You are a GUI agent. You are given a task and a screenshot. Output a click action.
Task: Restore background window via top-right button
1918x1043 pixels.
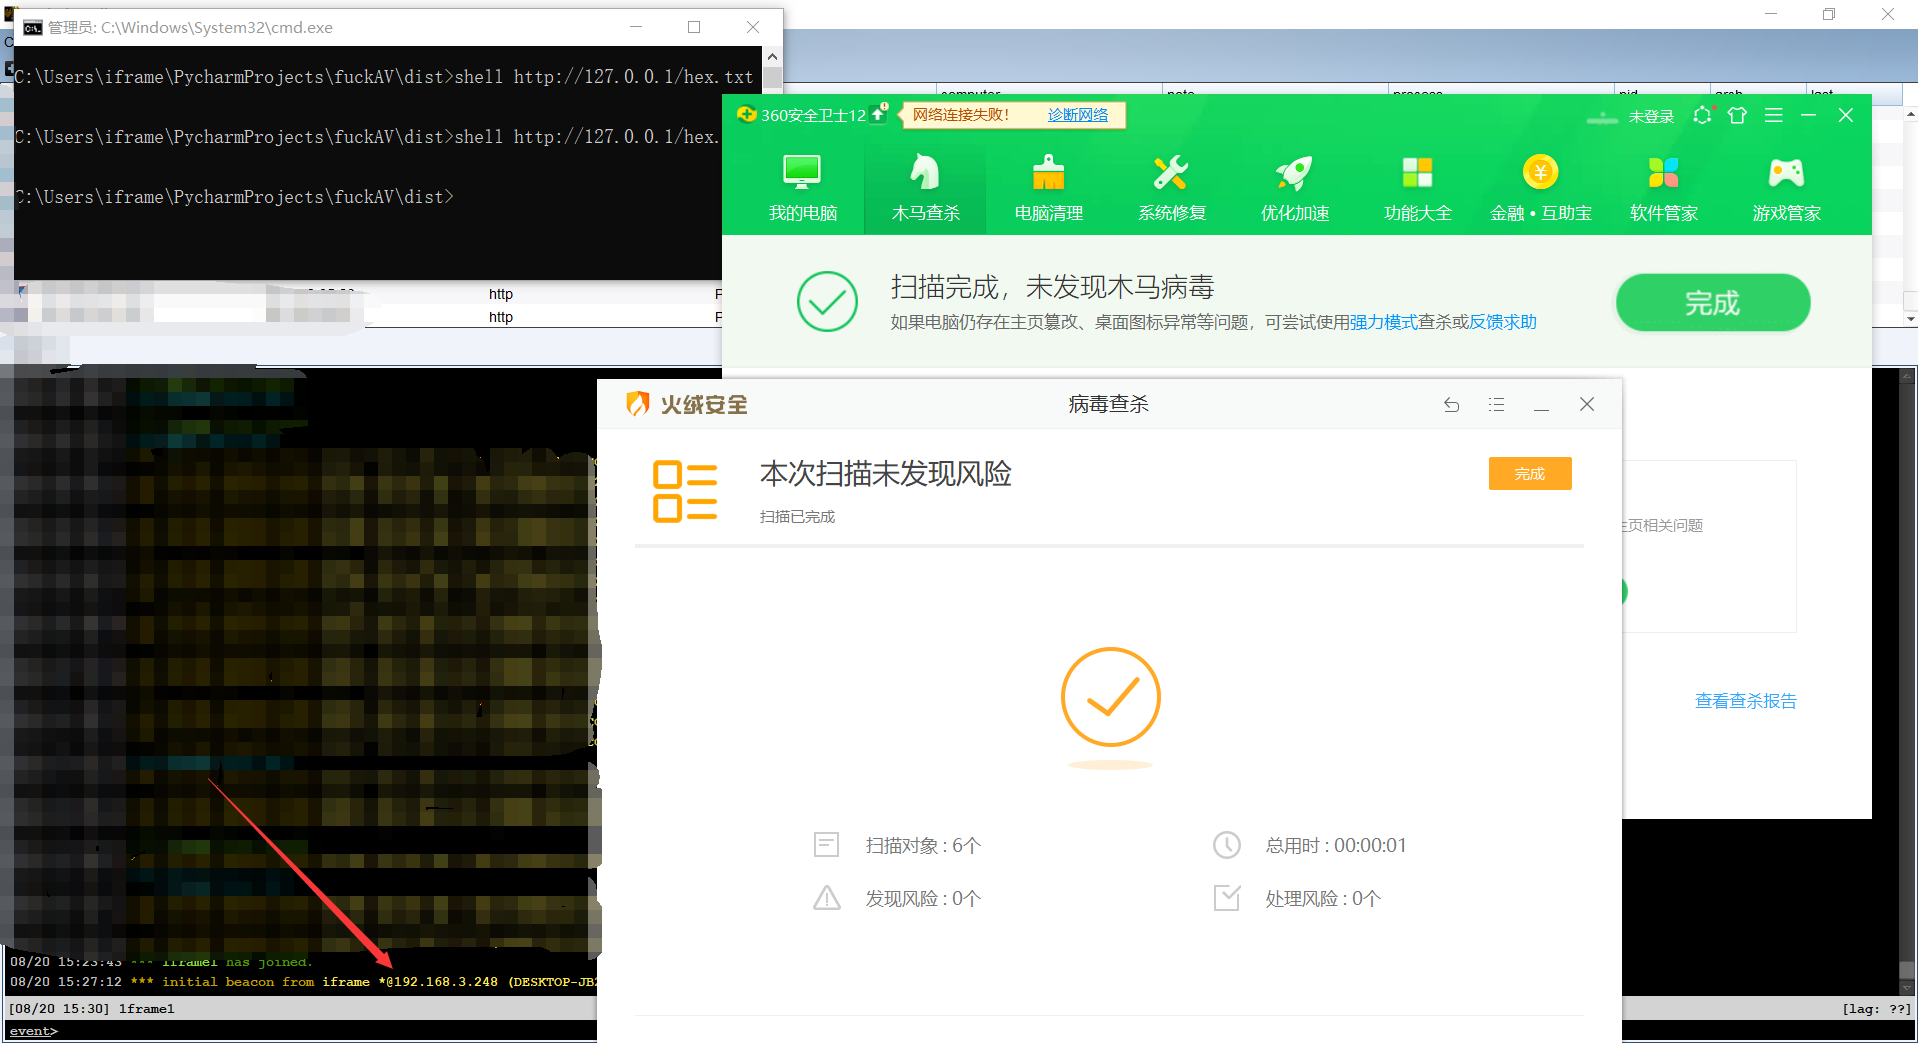[x=1829, y=14]
